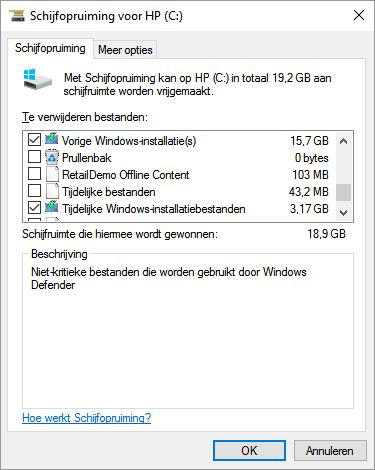Click the Annuleren button
The width and height of the screenshot is (375, 470).
(x=330, y=451)
